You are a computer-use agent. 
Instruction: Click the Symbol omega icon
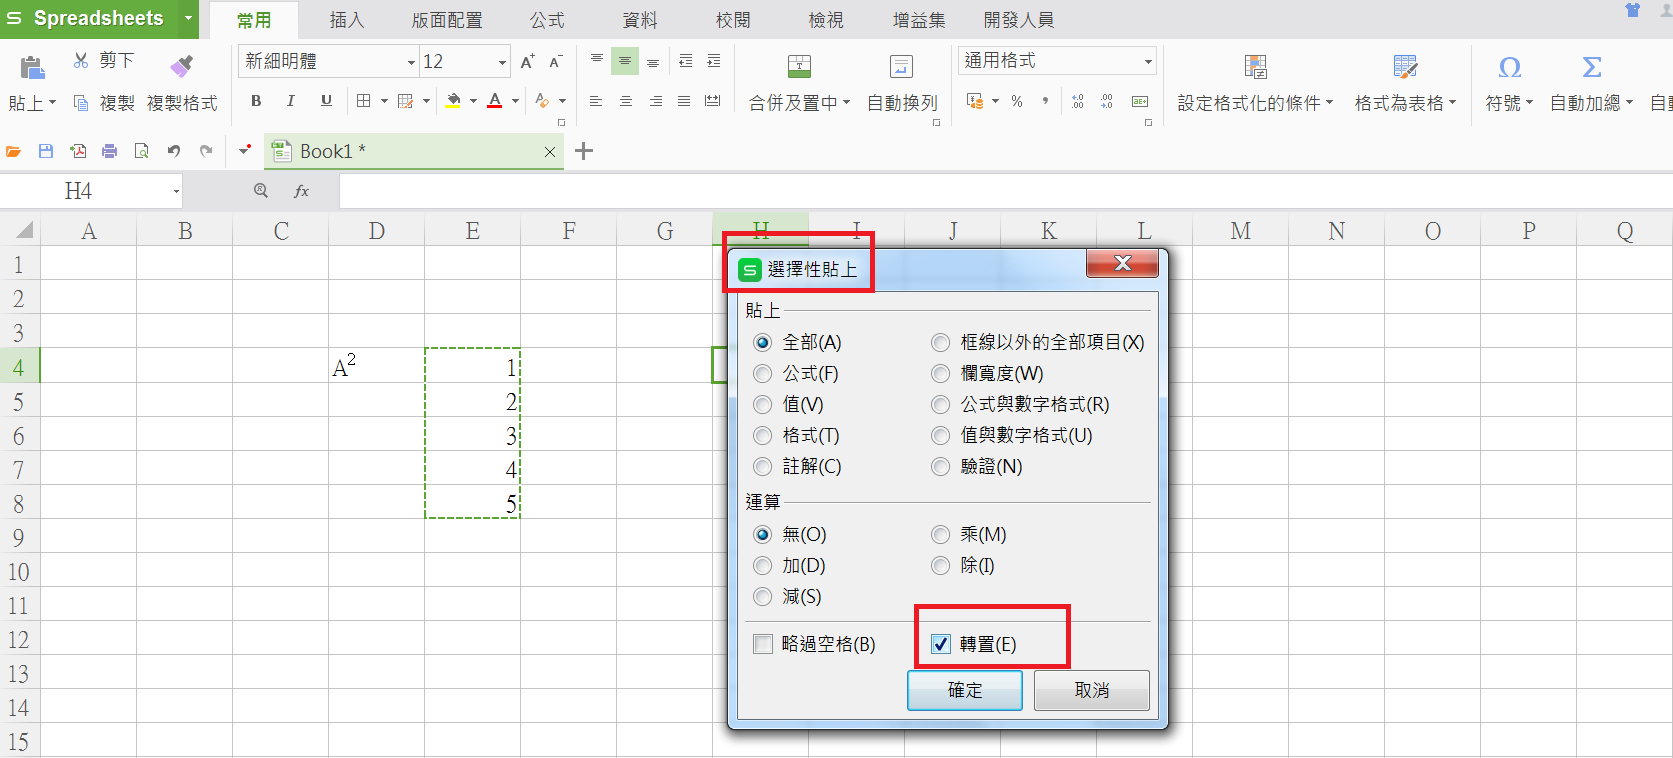(x=1510, y=67)
